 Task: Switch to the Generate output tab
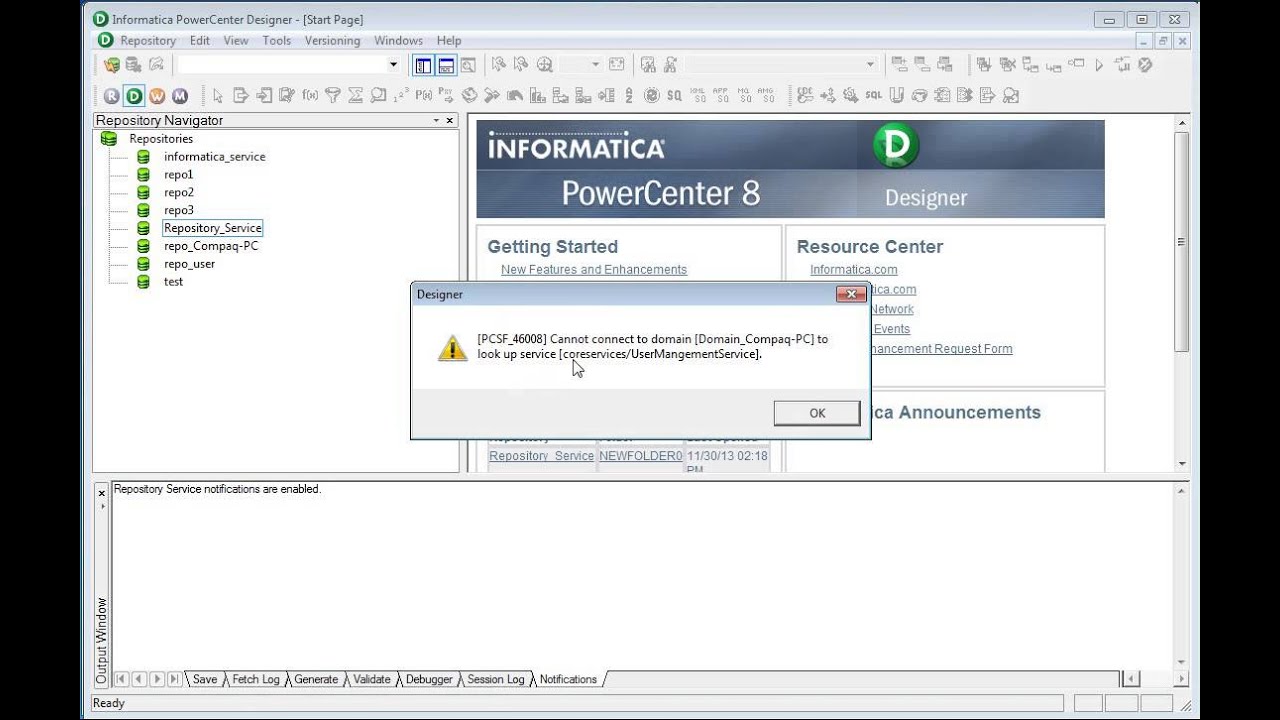(x=316, y=679)
